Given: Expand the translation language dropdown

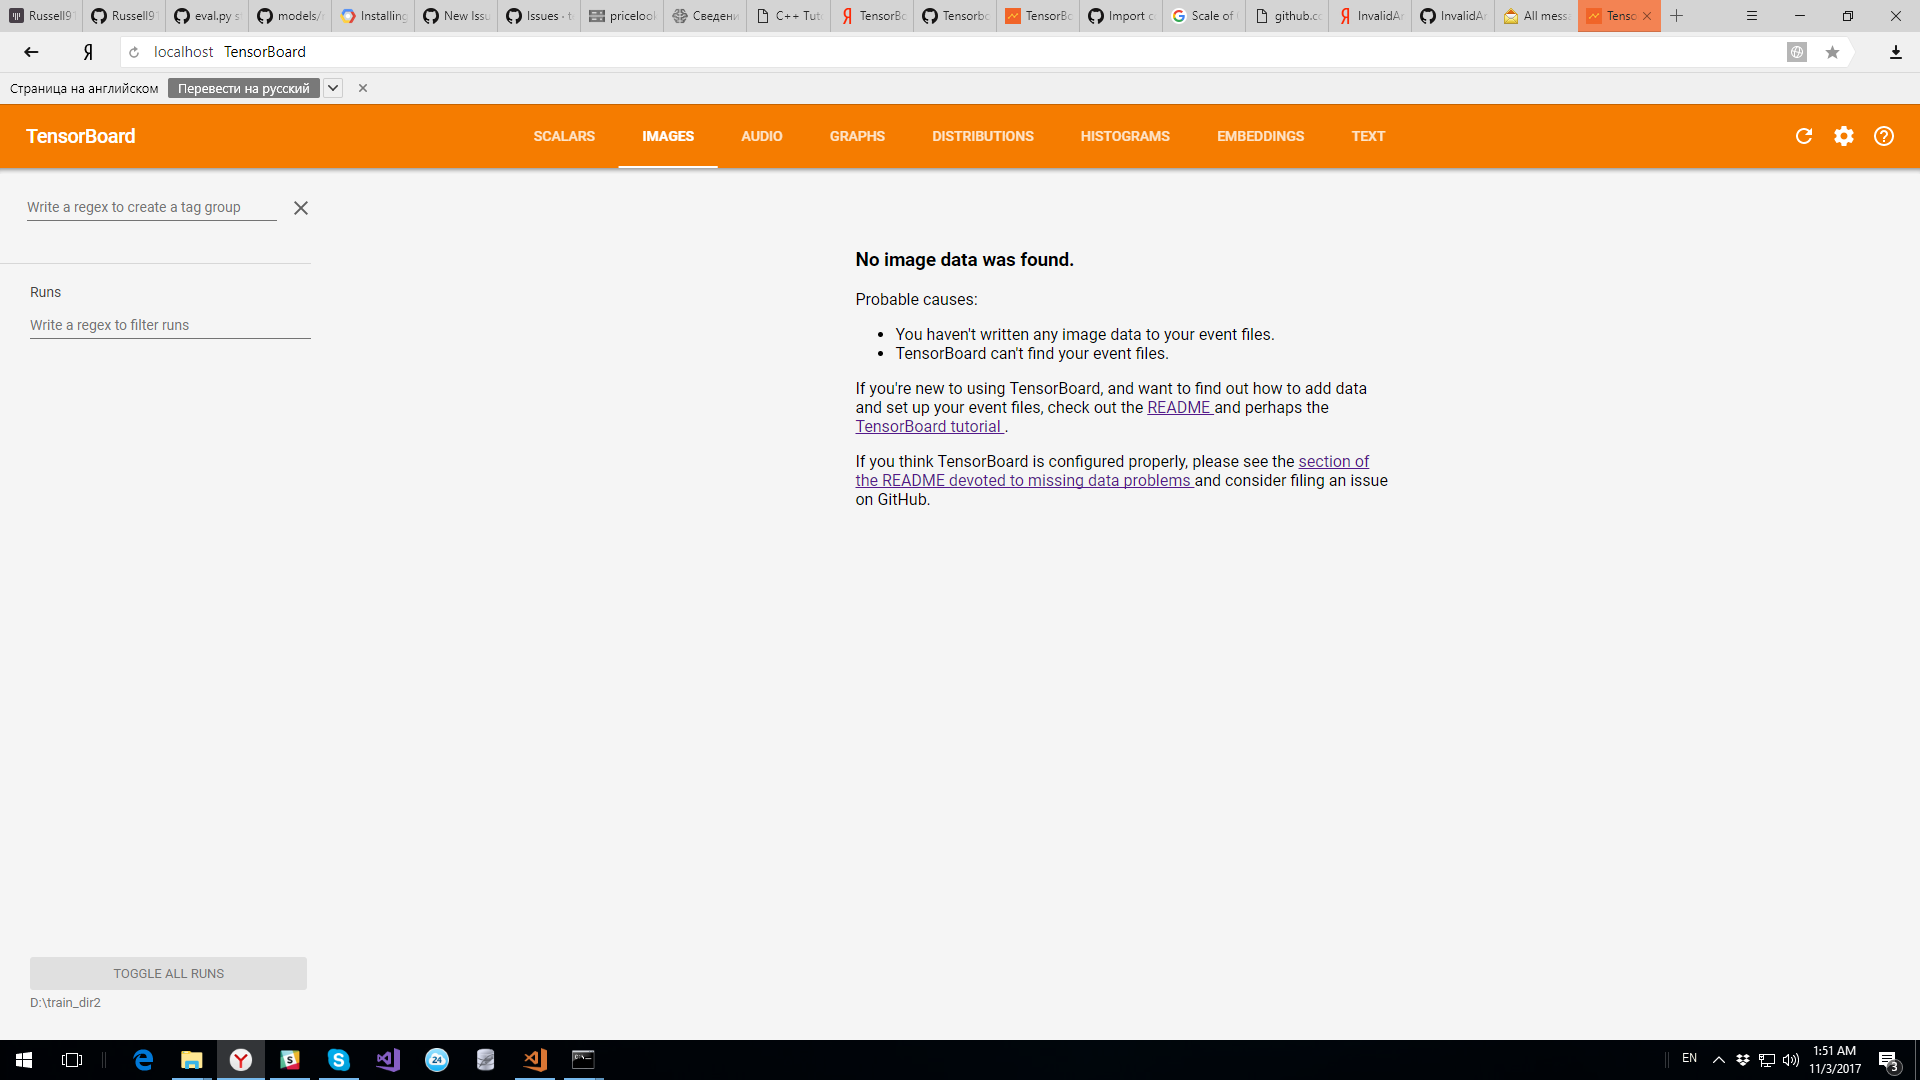Looking at the screenshot, I should 333,88.
